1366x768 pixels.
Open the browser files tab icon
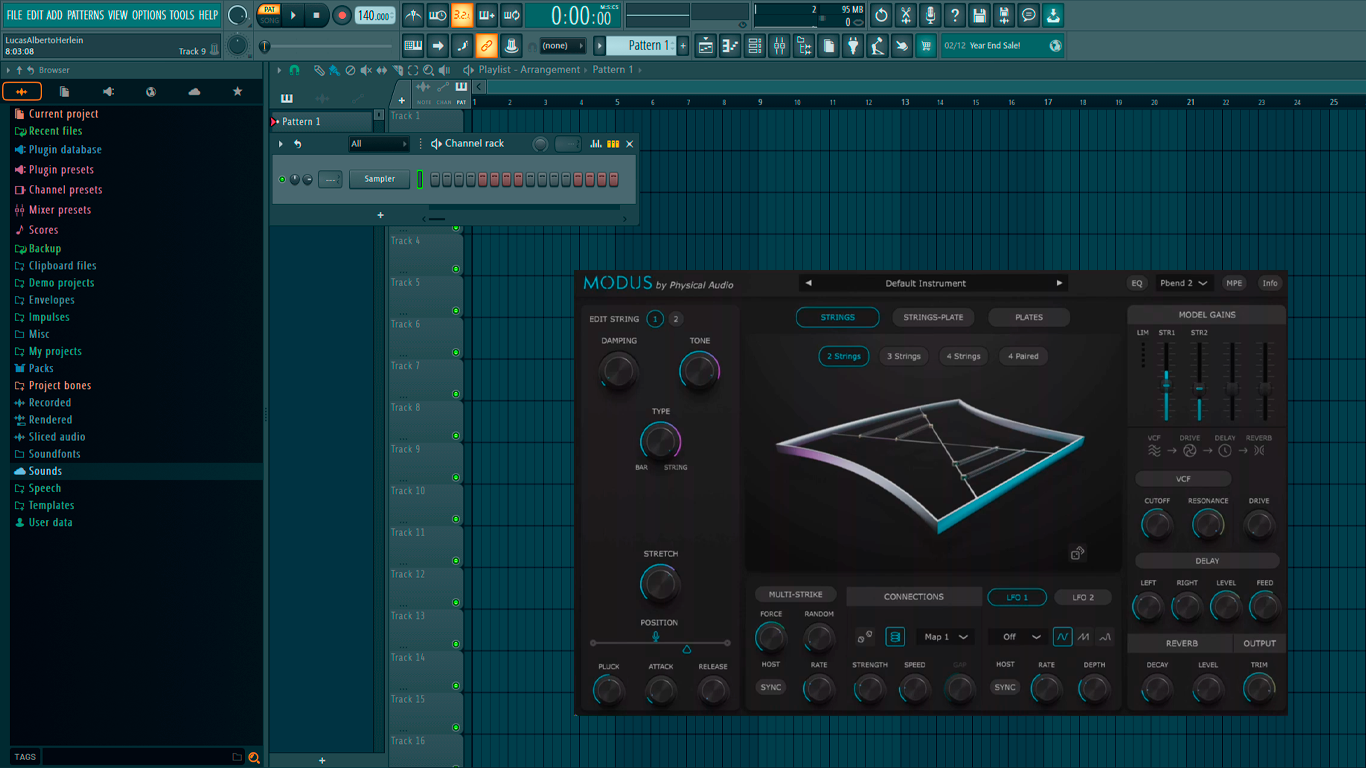tap(64, 92)
